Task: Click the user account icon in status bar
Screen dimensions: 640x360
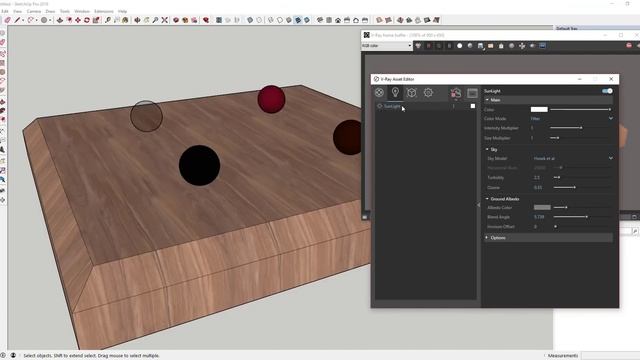Action: (13, 356)
